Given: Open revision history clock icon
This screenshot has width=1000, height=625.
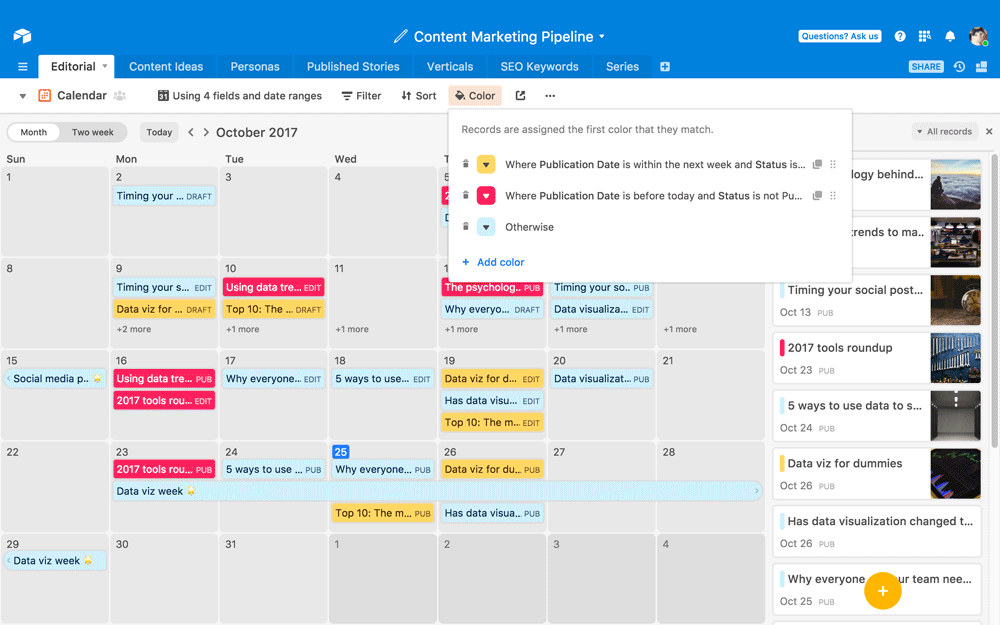Looking at the screenshot, I should pyautogui.click(x=959, y=66).
